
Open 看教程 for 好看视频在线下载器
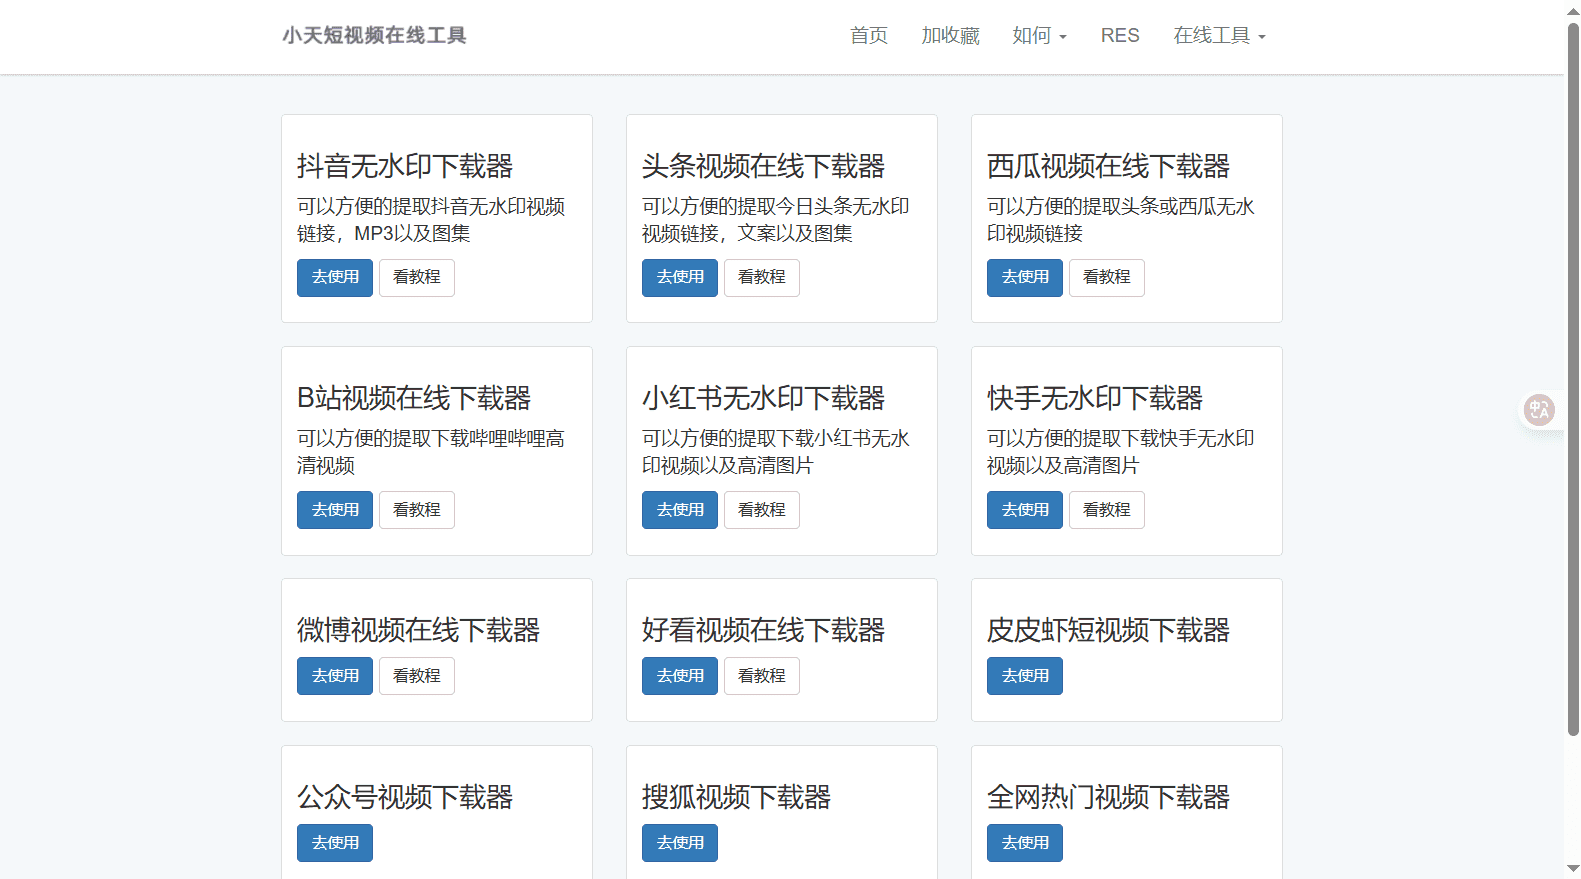pyautogui.click(x=762, y=676)
